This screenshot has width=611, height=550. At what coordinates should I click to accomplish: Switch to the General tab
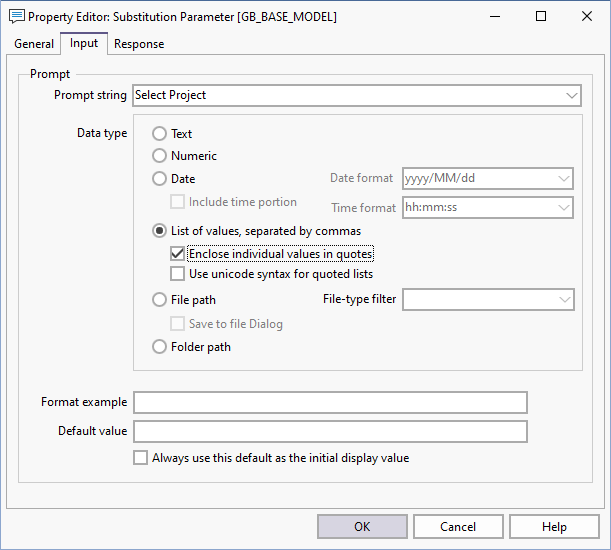34,44
